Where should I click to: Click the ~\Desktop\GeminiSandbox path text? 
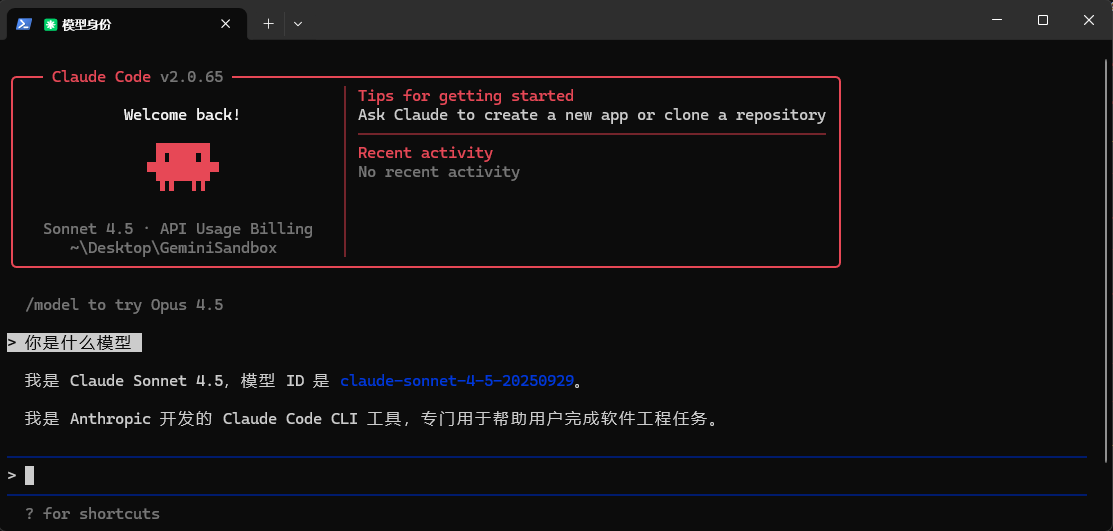(x=173, y=248)
